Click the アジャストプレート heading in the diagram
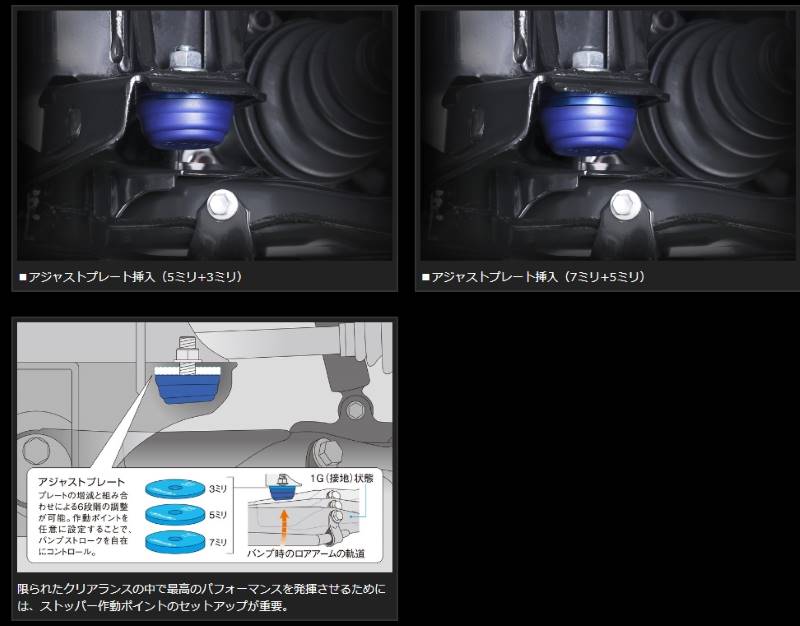The image size is (800, 626). tap(74, 481)
